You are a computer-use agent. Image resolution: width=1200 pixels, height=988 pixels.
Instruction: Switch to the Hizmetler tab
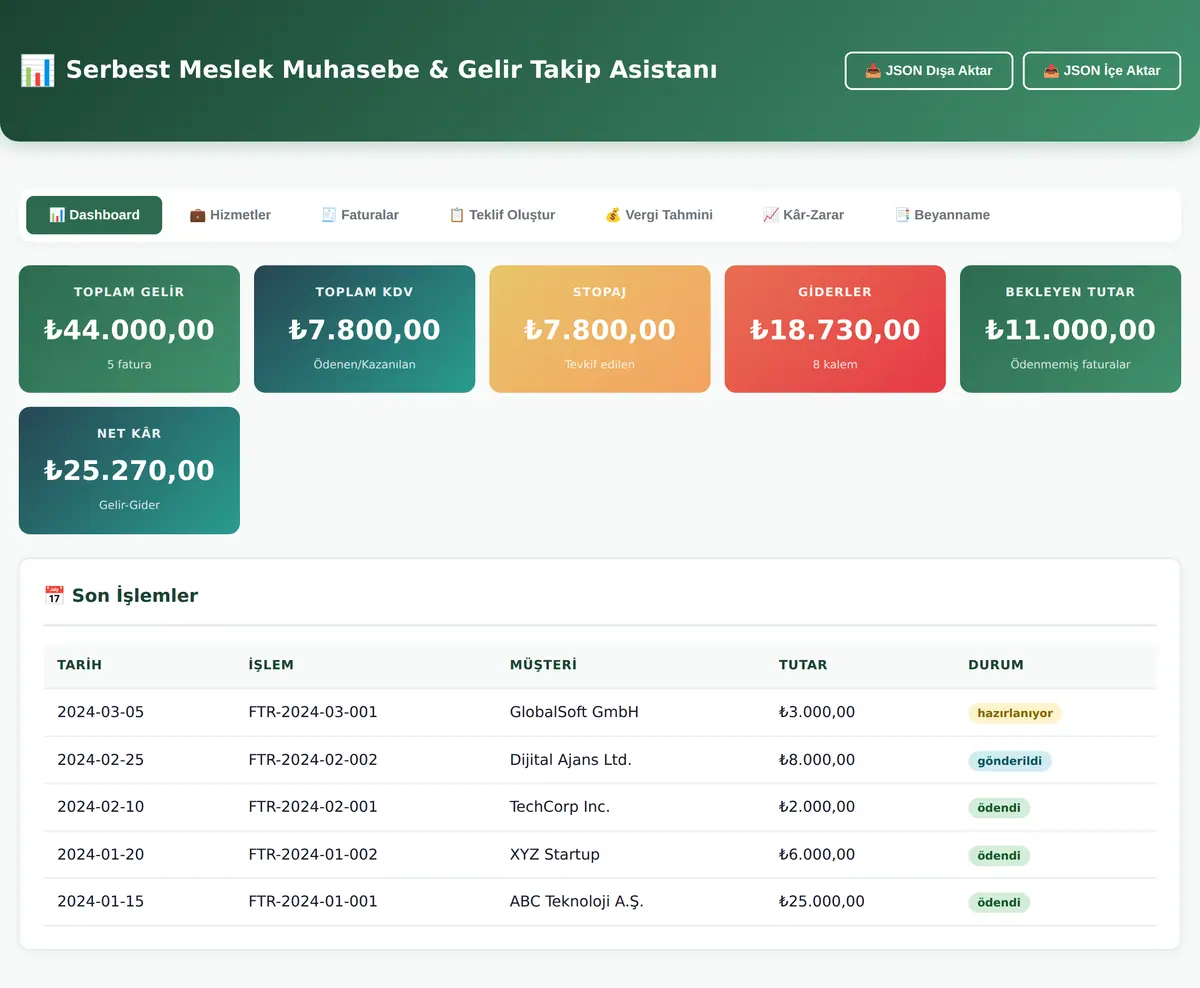tap(230, 215)
